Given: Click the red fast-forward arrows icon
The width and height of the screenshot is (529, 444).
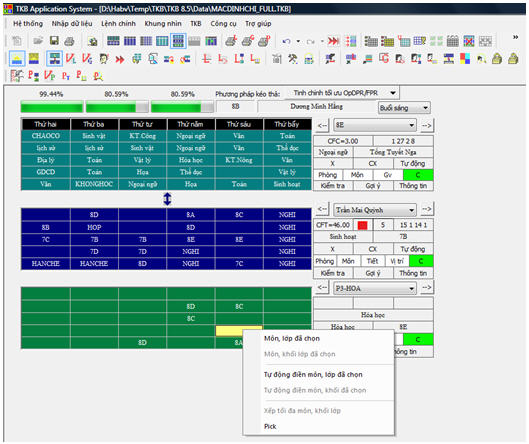Looking at the screenshot, I should pyautogui.click(x=333, y=41).
